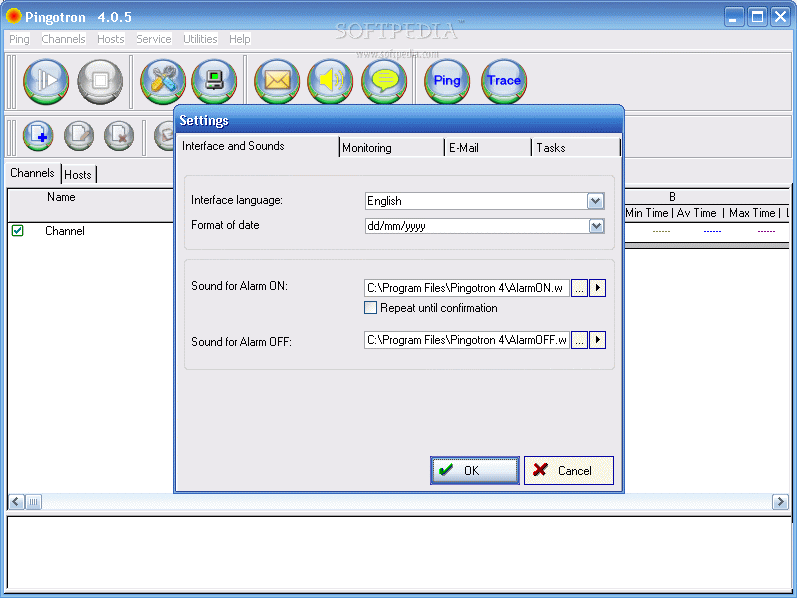Image resolution: width=797 pixels, height=598 pixels.
Task: Add a new channel with the plus document icon
Action: tap(38, 136)
